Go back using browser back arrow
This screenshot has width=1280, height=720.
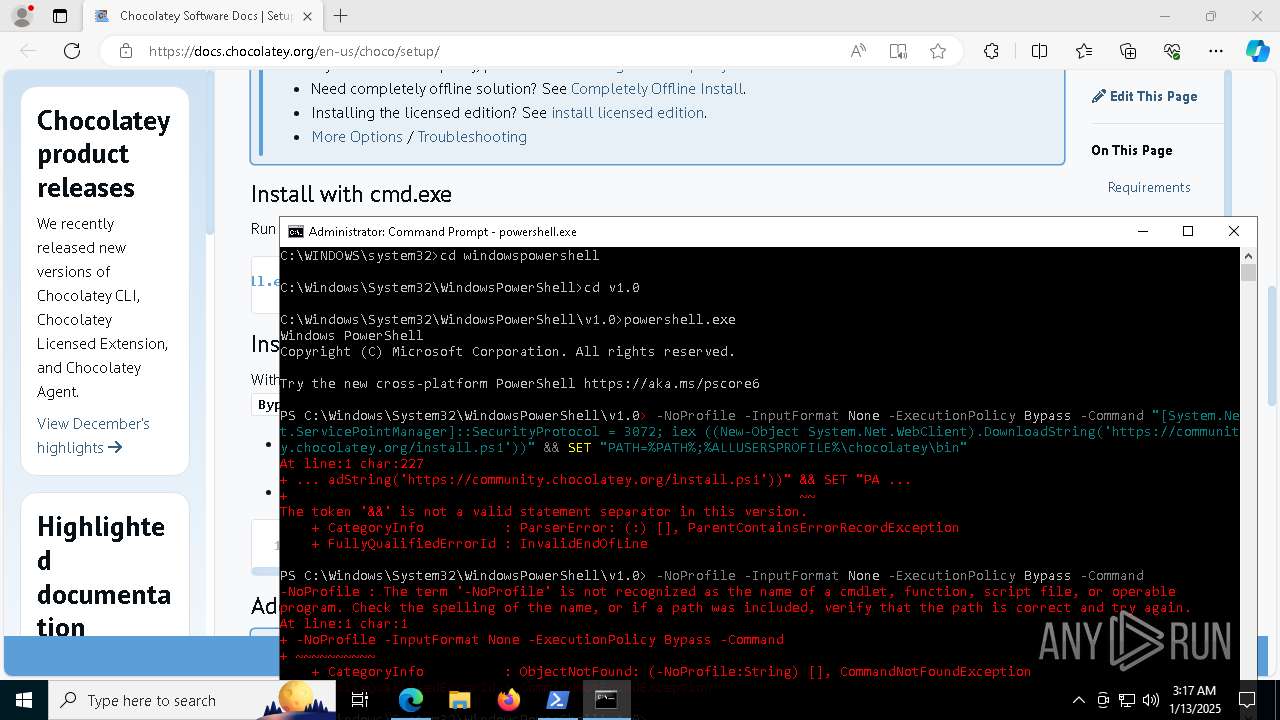[28, 51]
